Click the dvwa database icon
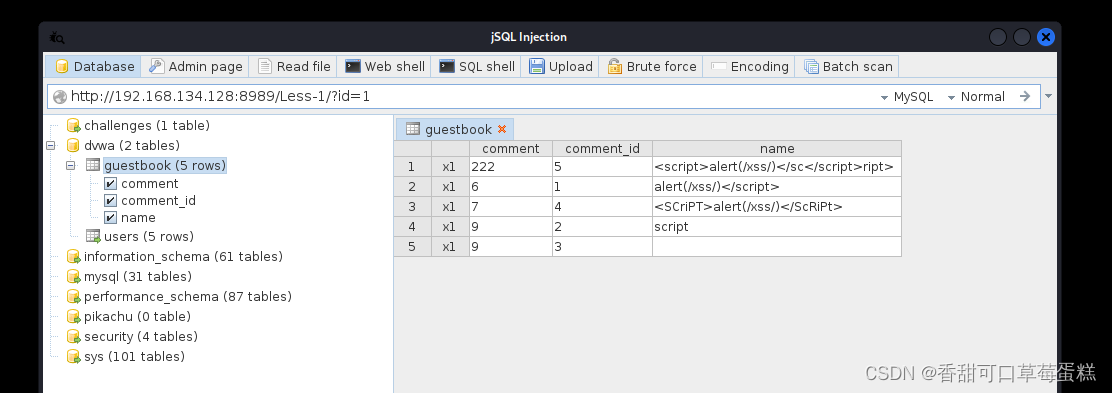 [73, 146]
